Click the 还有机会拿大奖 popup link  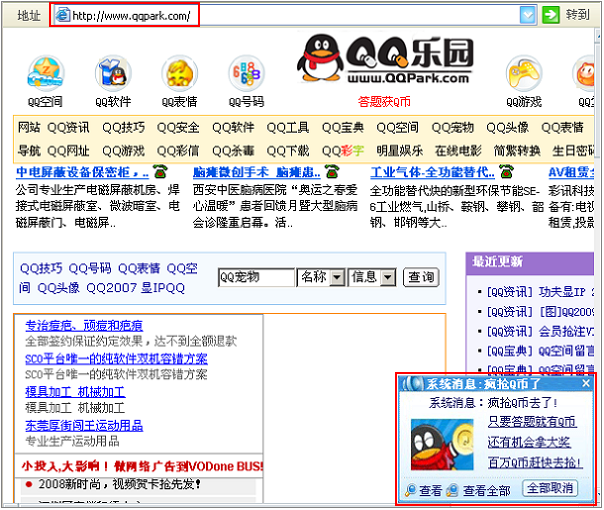(529, 442)
